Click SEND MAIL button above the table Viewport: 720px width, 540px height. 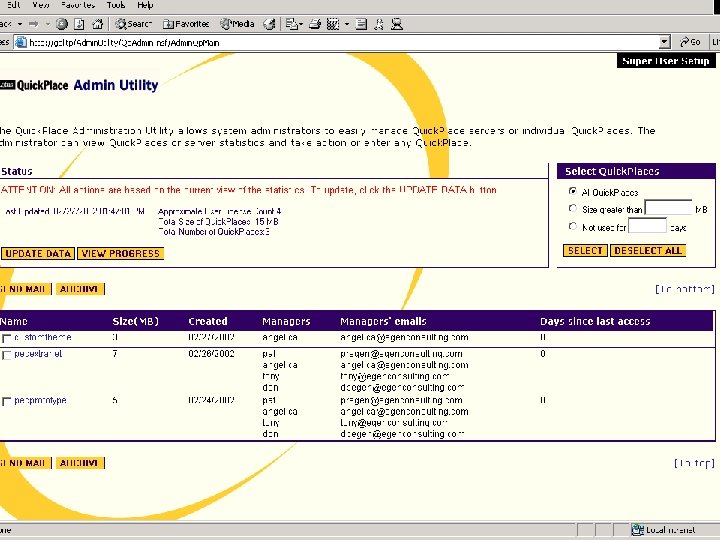[25, 289]
